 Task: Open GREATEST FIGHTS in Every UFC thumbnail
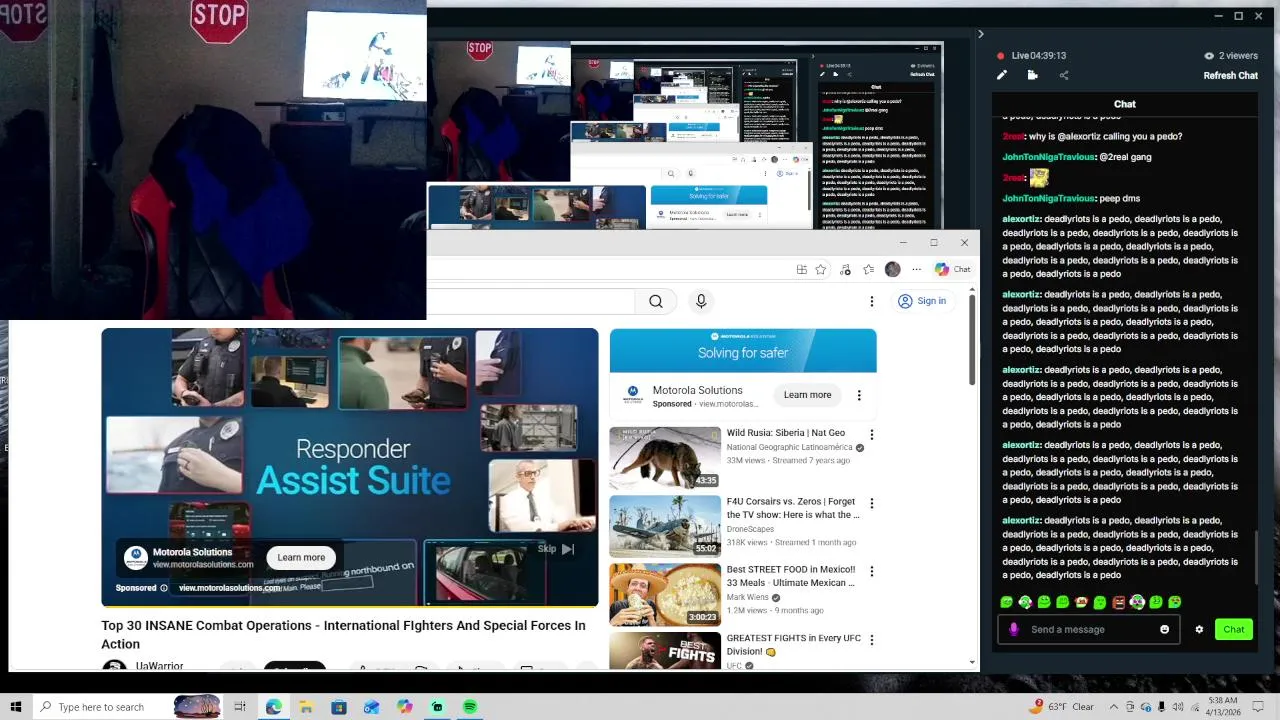coord(665,650)
